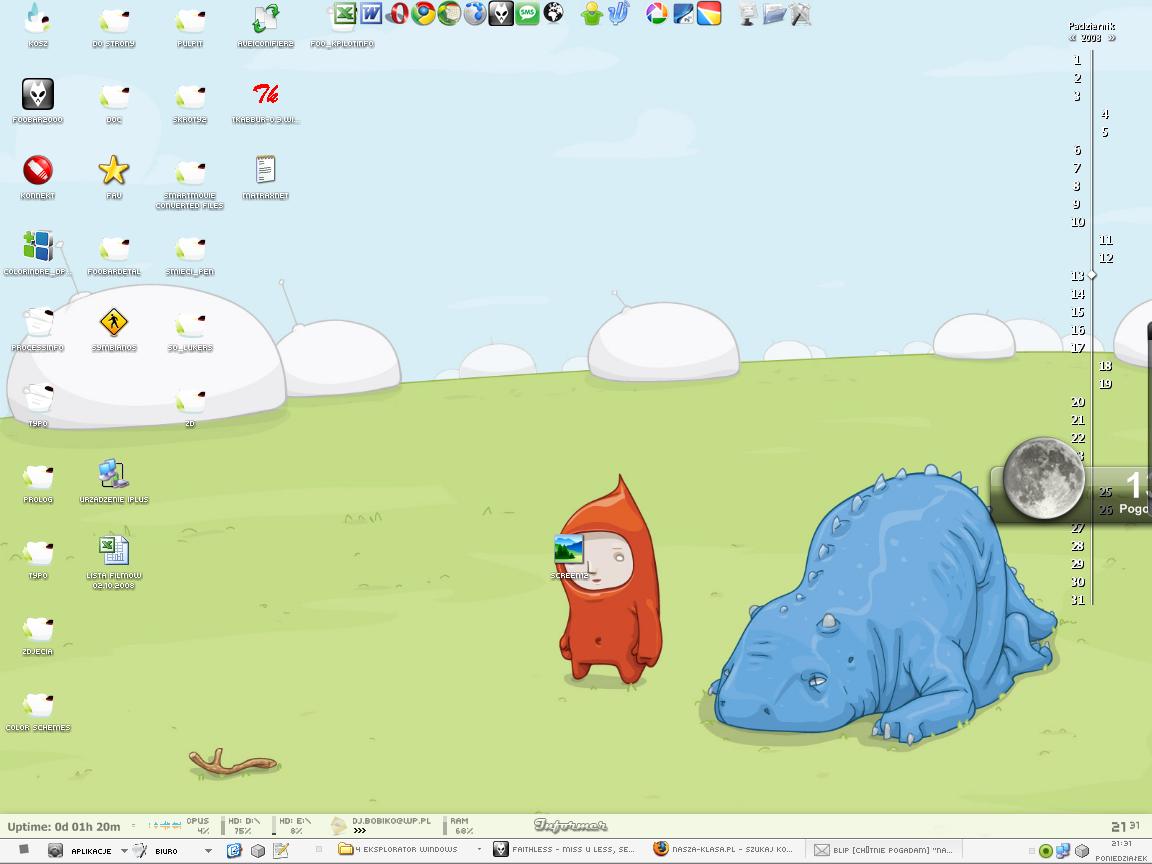Launch Word from the top dock
This screenshot has height=864, width=1152.
coord(371,13)
